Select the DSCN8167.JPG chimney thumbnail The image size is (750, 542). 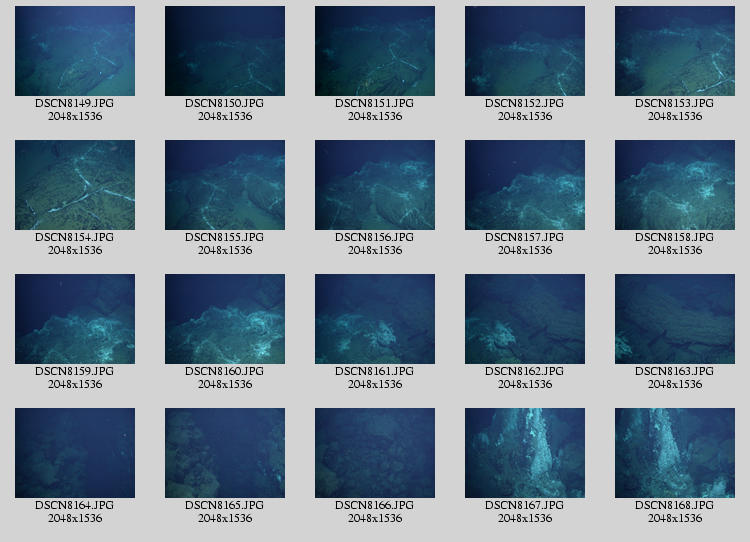[x=525, y=453]
